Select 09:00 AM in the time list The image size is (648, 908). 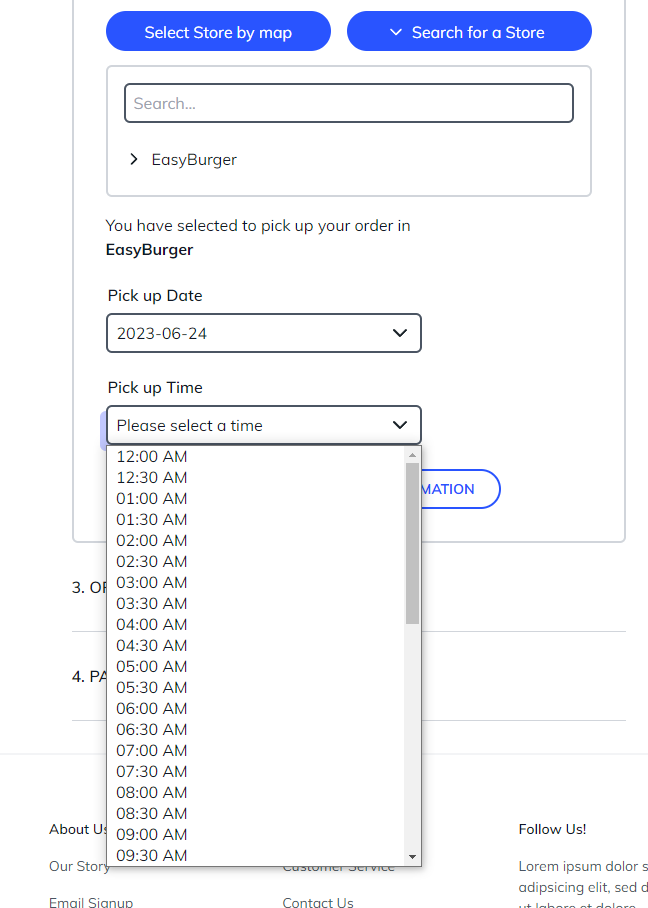pos(152,834)
